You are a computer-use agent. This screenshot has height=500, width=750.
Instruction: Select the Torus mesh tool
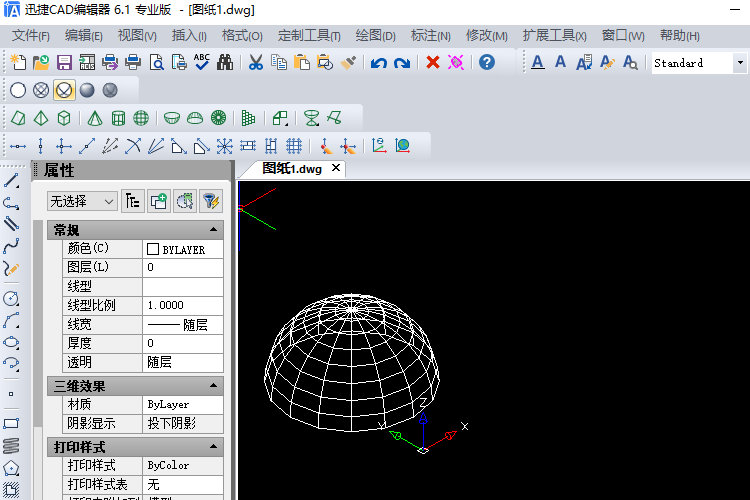click(219, 118)
